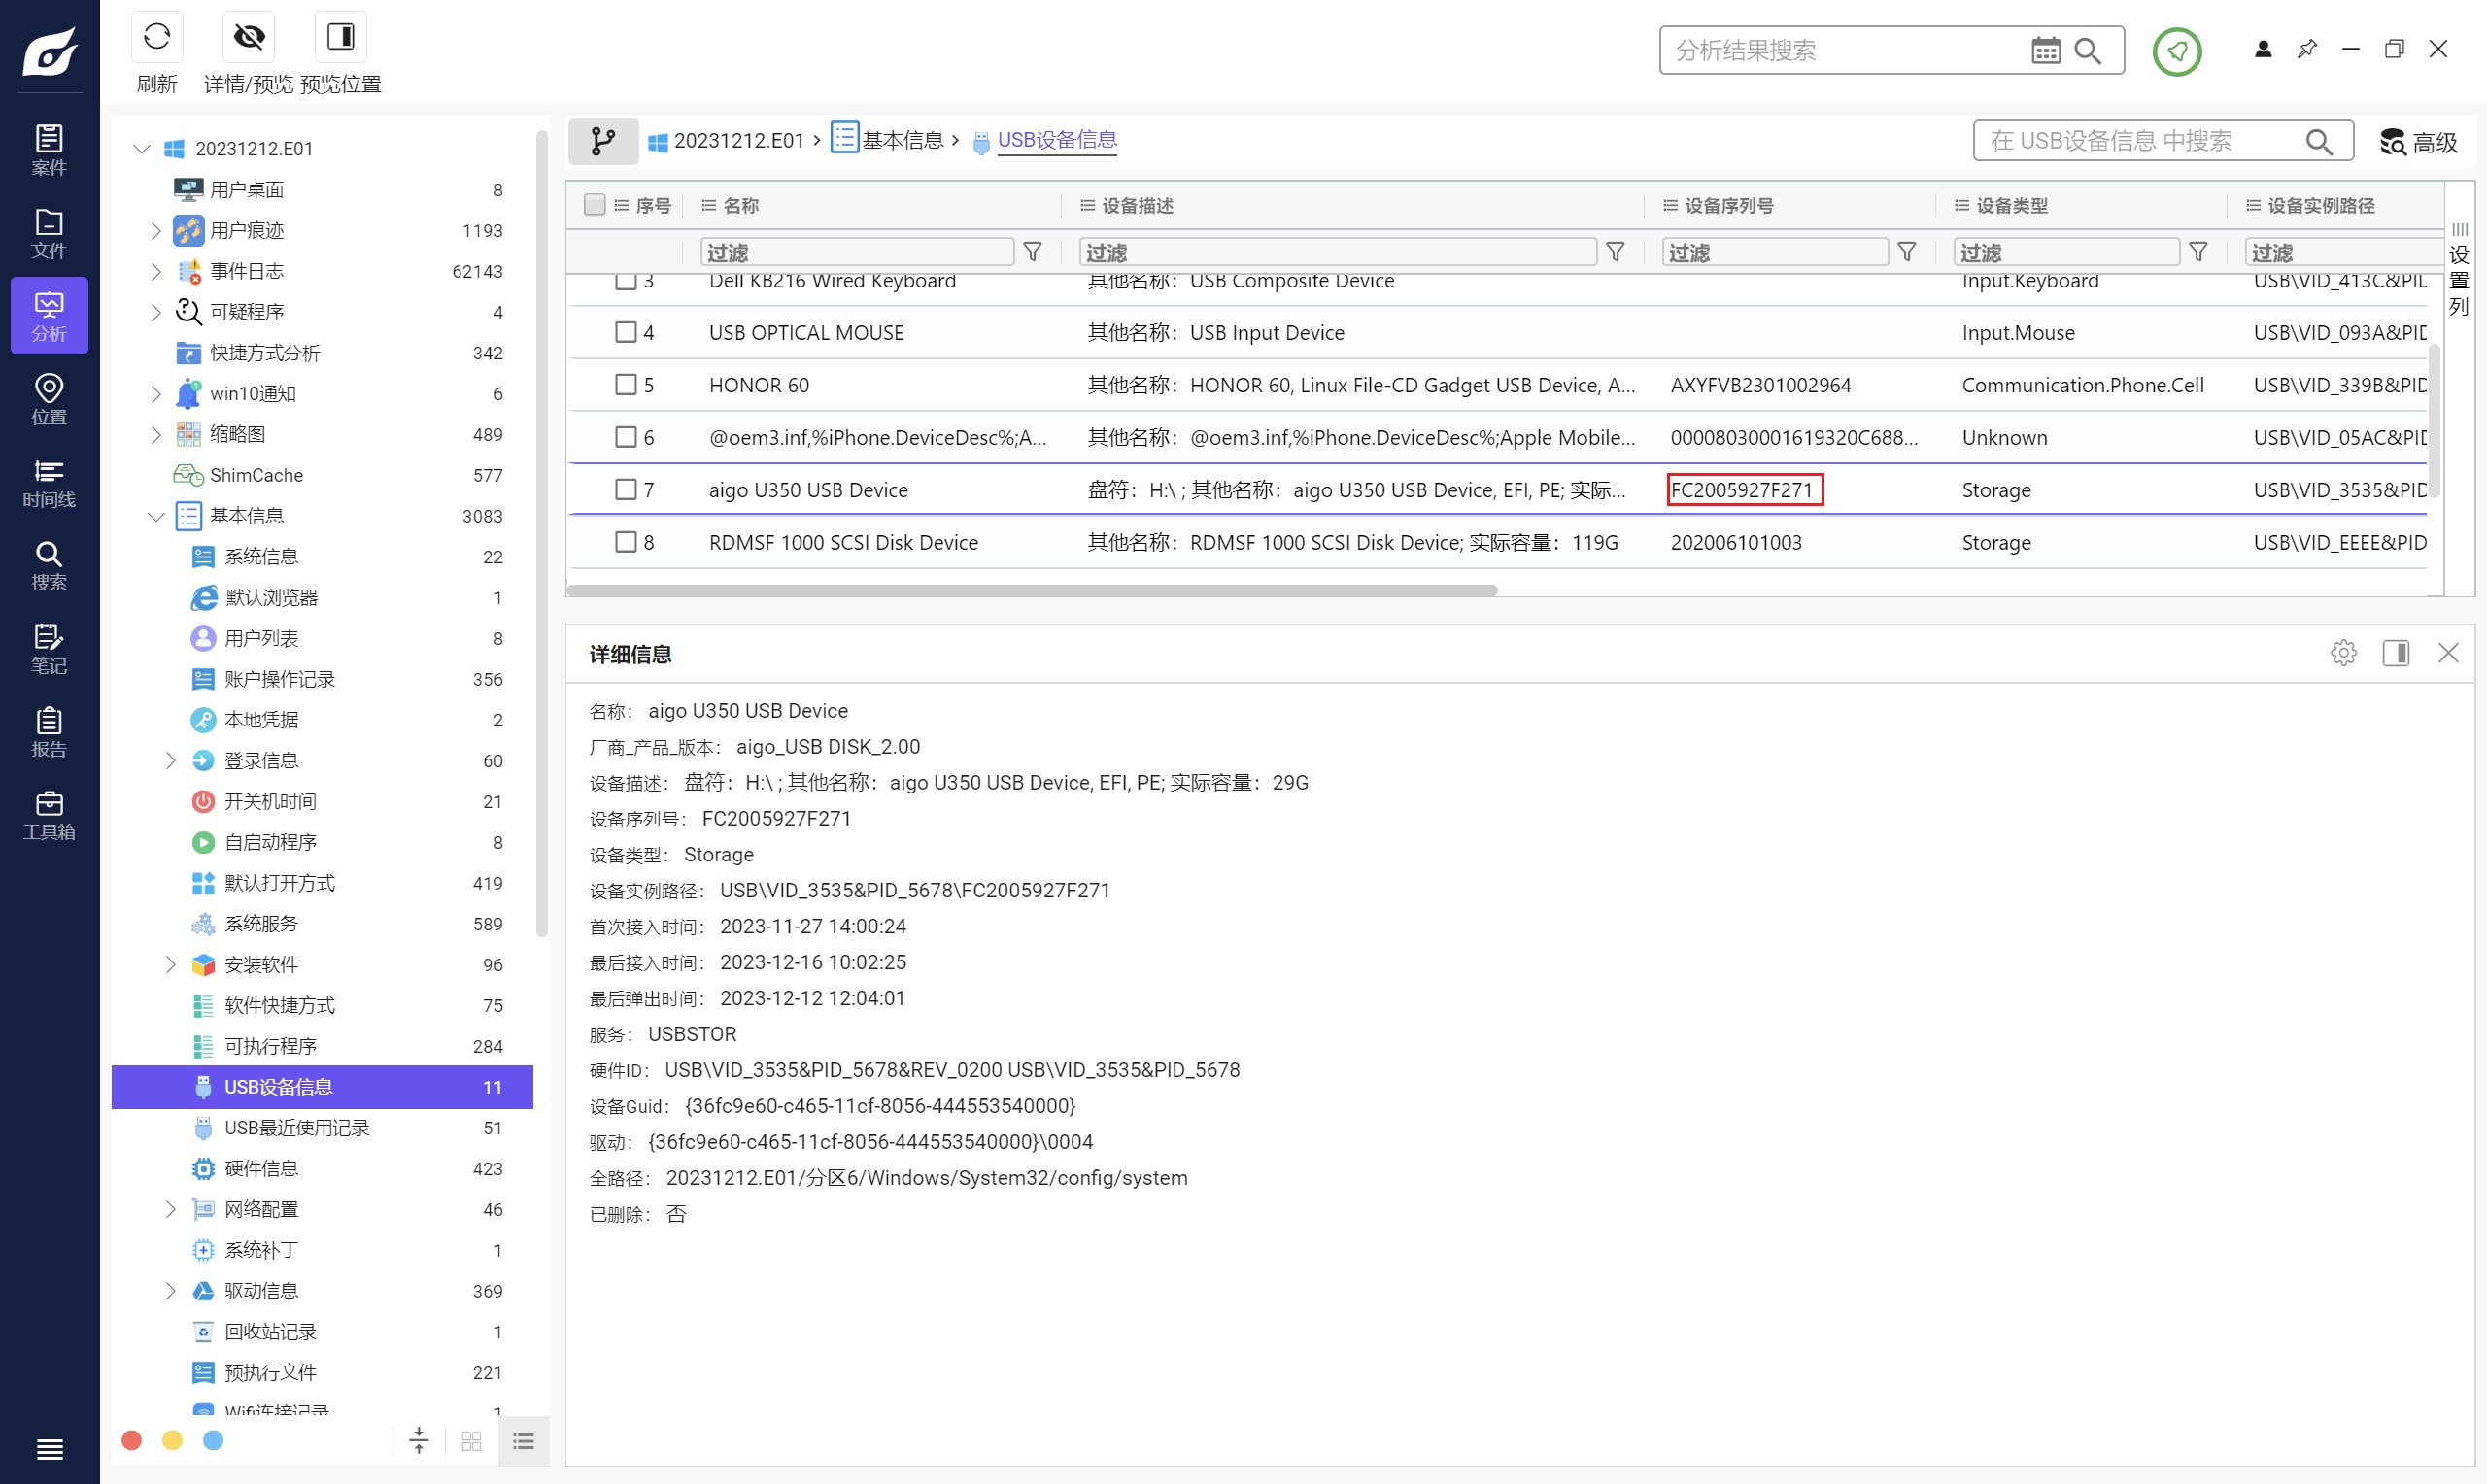This screenshot has width=2487, height=1484.
Task: Open the 工具箱 sidebar icon
Action: point(49,814)
